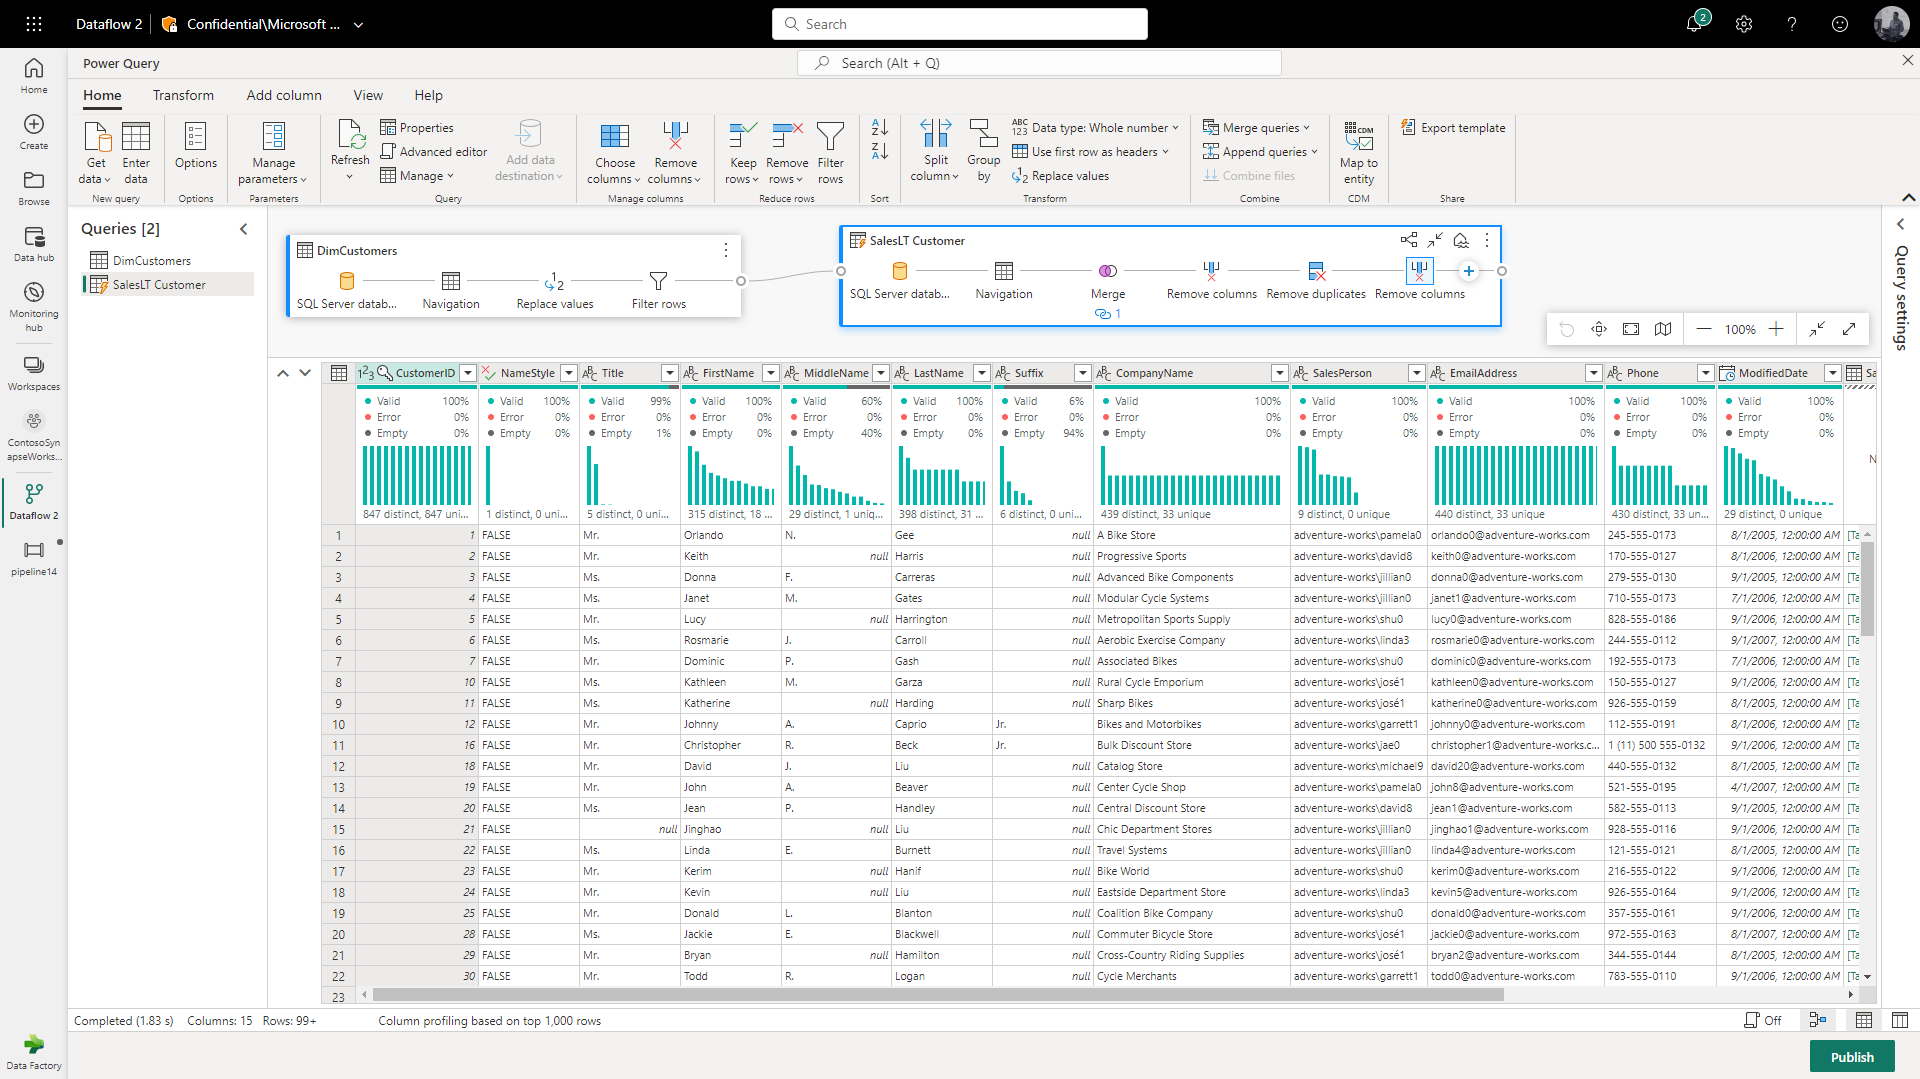
Task: Expand the Data type: Whole number dropdown
Action: tap(1096, 127)
